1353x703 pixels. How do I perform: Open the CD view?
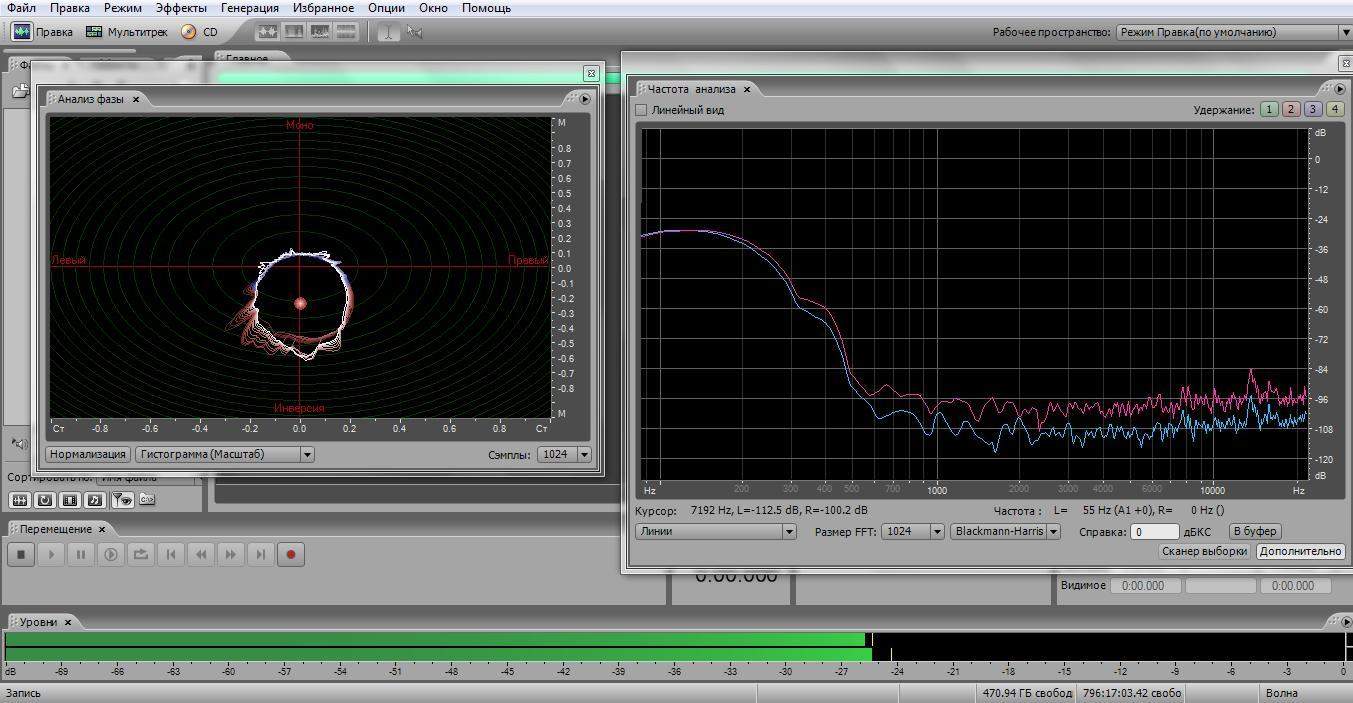(x=199, y=32)
